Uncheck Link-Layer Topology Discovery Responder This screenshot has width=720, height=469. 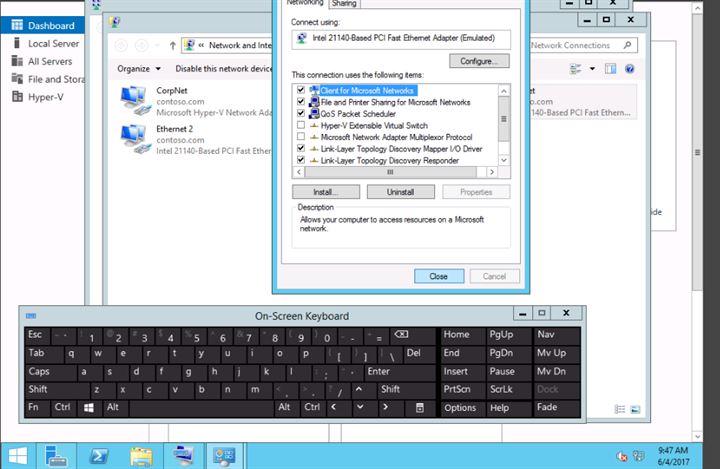coord(301,160)
